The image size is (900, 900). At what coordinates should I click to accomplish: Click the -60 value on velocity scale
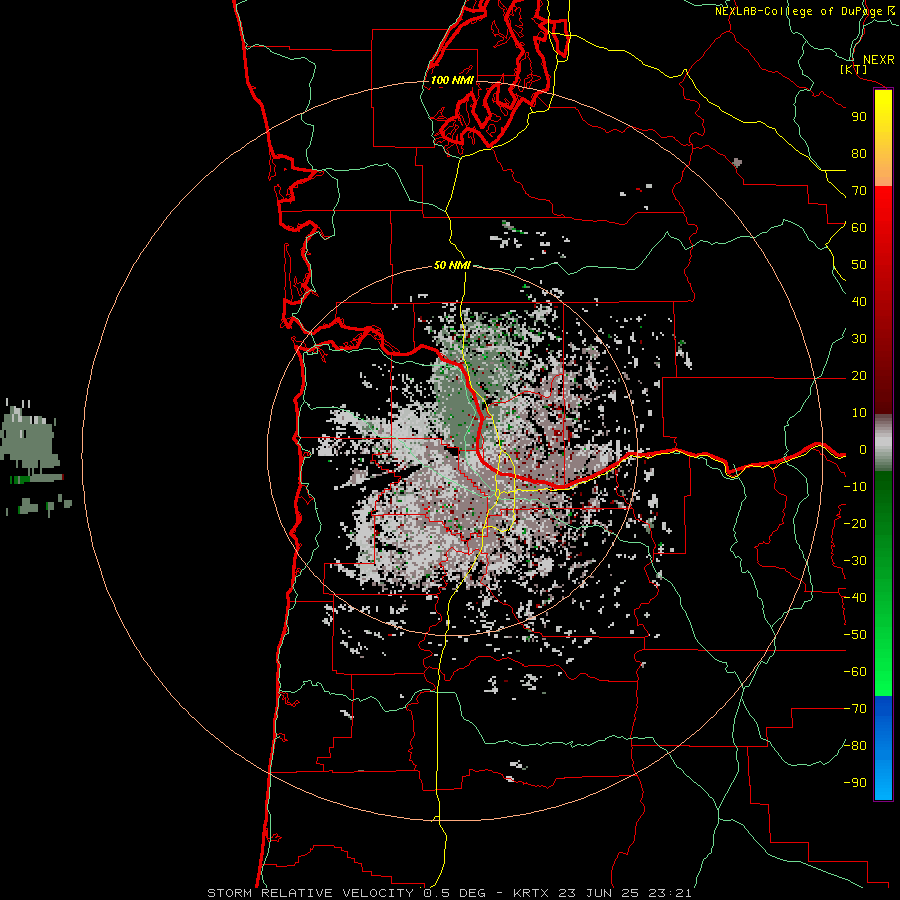(x=855, y=672)
